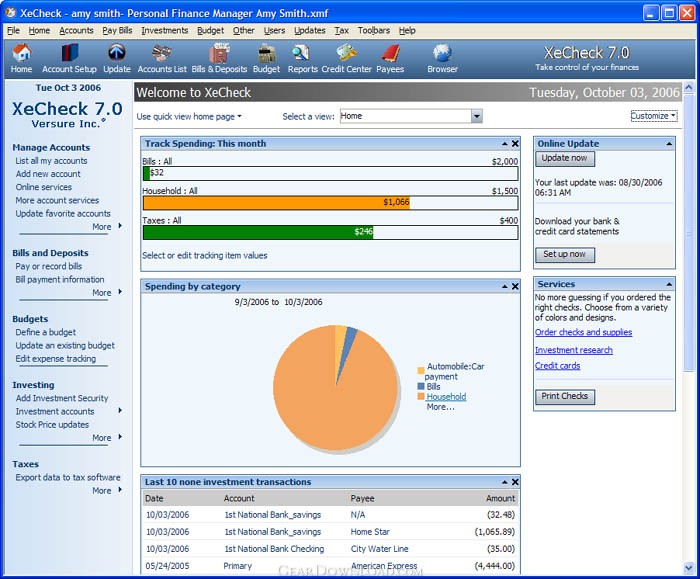Open the Tax menu
Viewport: 700px width, 579px height.
click(x=342, y=30)
